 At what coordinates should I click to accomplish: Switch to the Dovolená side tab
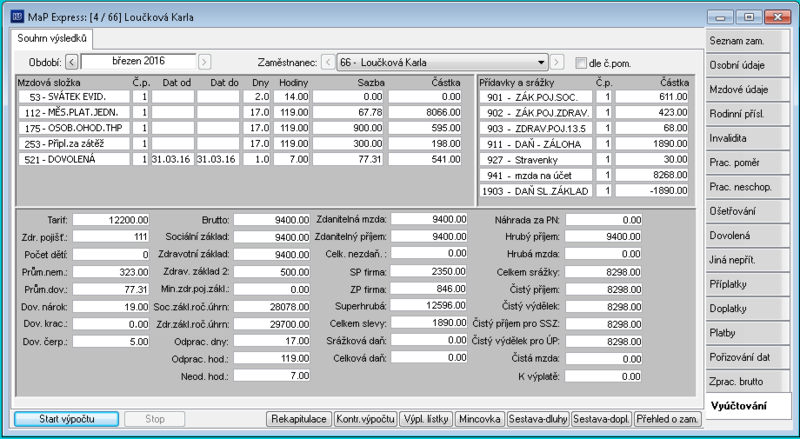748,235
